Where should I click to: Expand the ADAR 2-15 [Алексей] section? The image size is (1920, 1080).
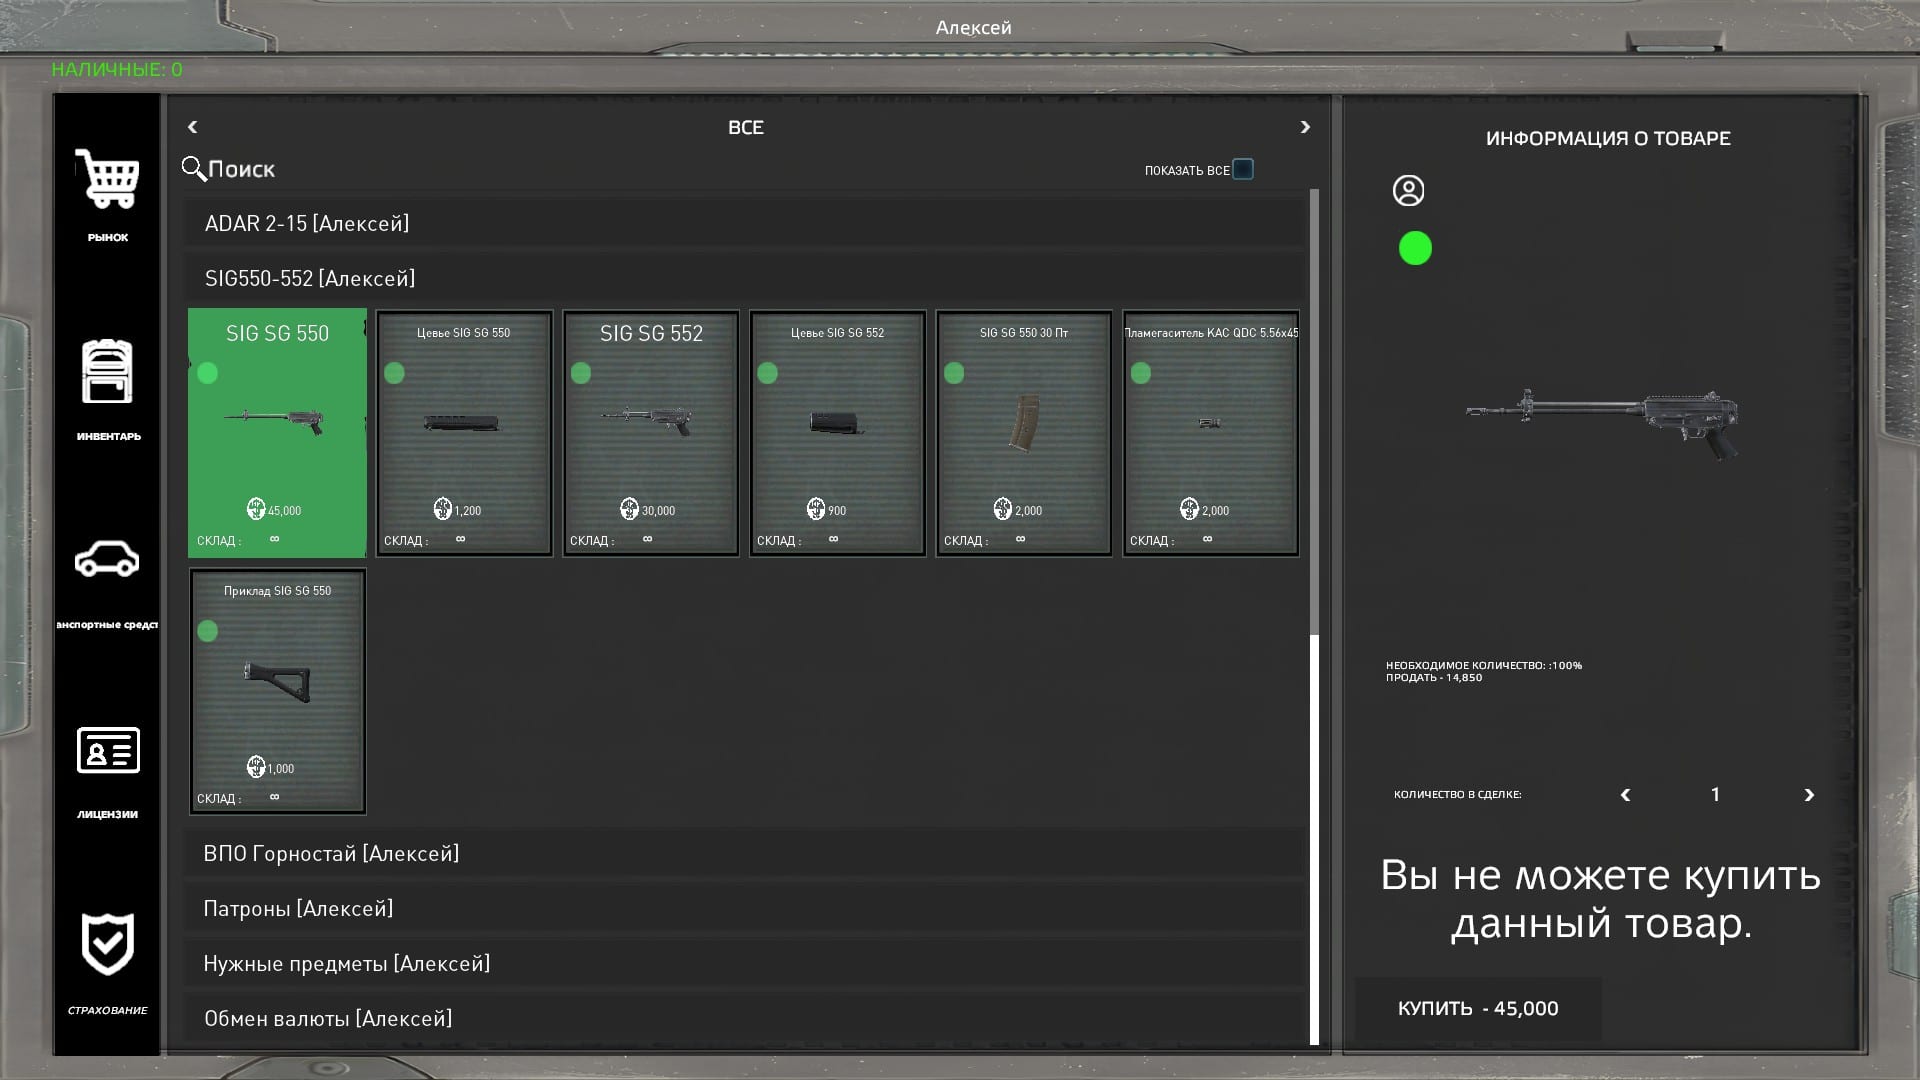point(745,223)
